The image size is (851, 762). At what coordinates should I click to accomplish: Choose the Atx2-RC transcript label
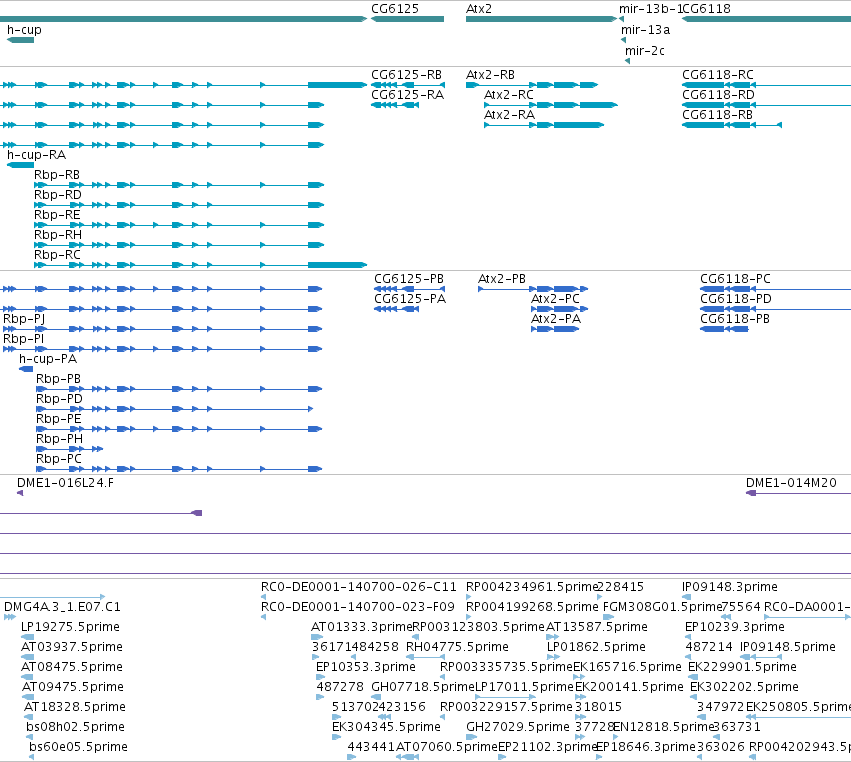tap(509, 95)
